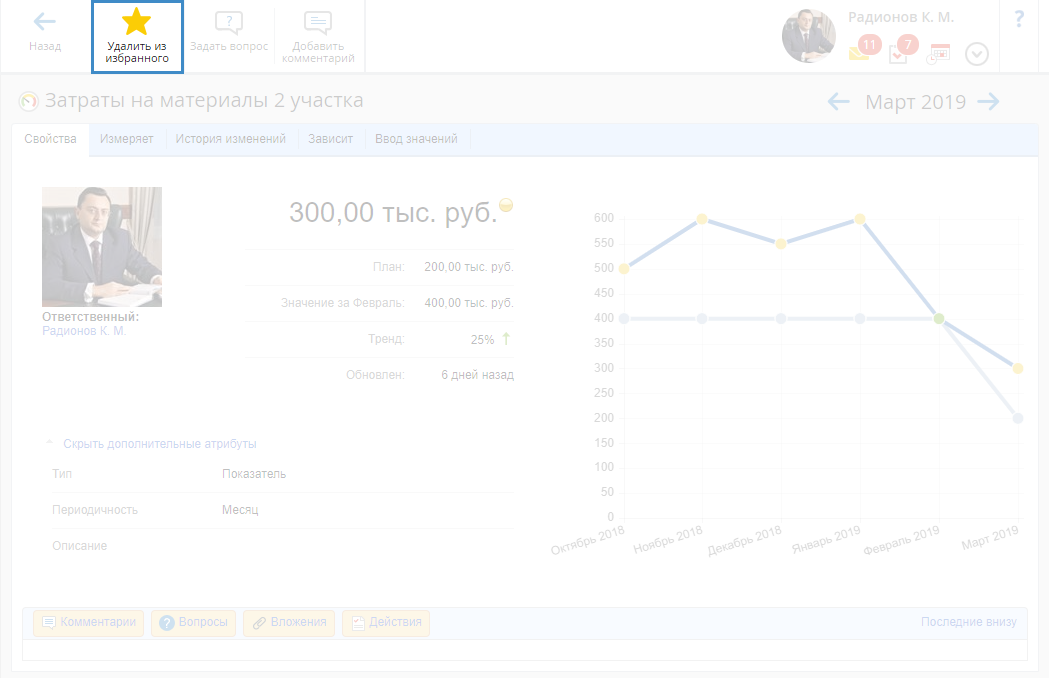This screenshot has height=678, width=1049.
Task: Open the mail envelope with 11 notifications
Action: pos(859,53)
